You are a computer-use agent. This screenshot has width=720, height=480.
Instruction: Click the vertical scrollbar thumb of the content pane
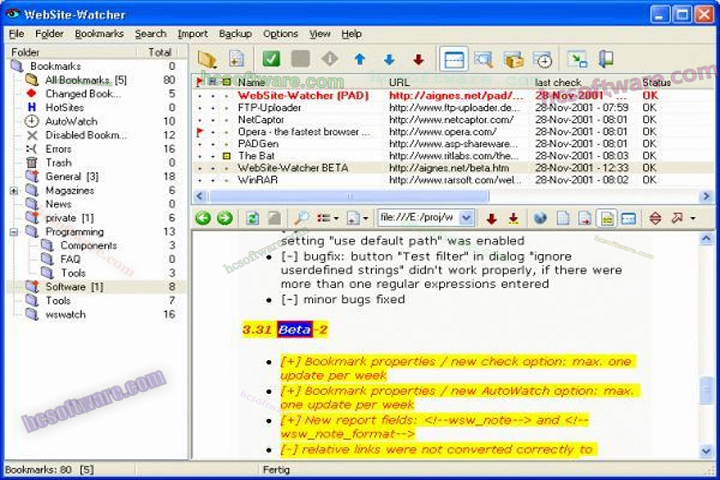[706, 390]
